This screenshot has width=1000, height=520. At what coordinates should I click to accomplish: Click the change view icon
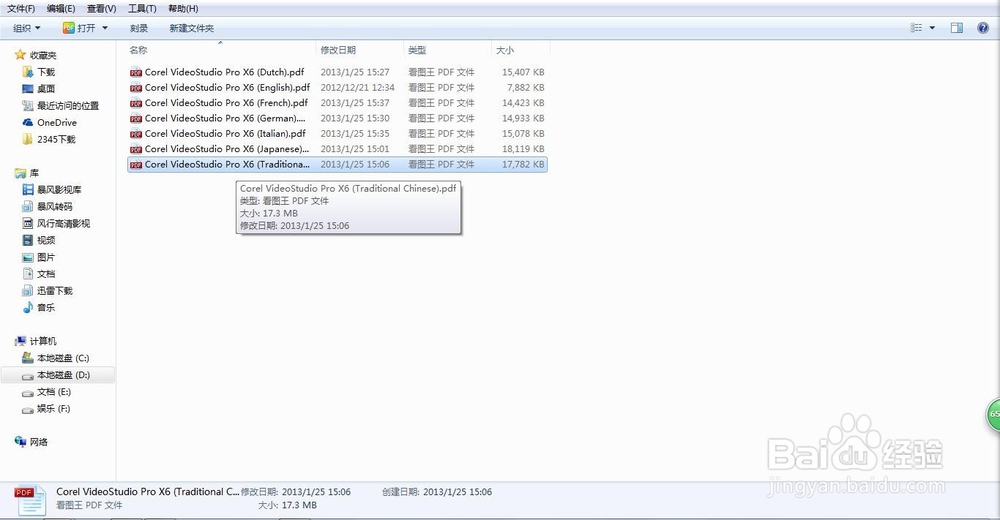(x=916, y=27)
